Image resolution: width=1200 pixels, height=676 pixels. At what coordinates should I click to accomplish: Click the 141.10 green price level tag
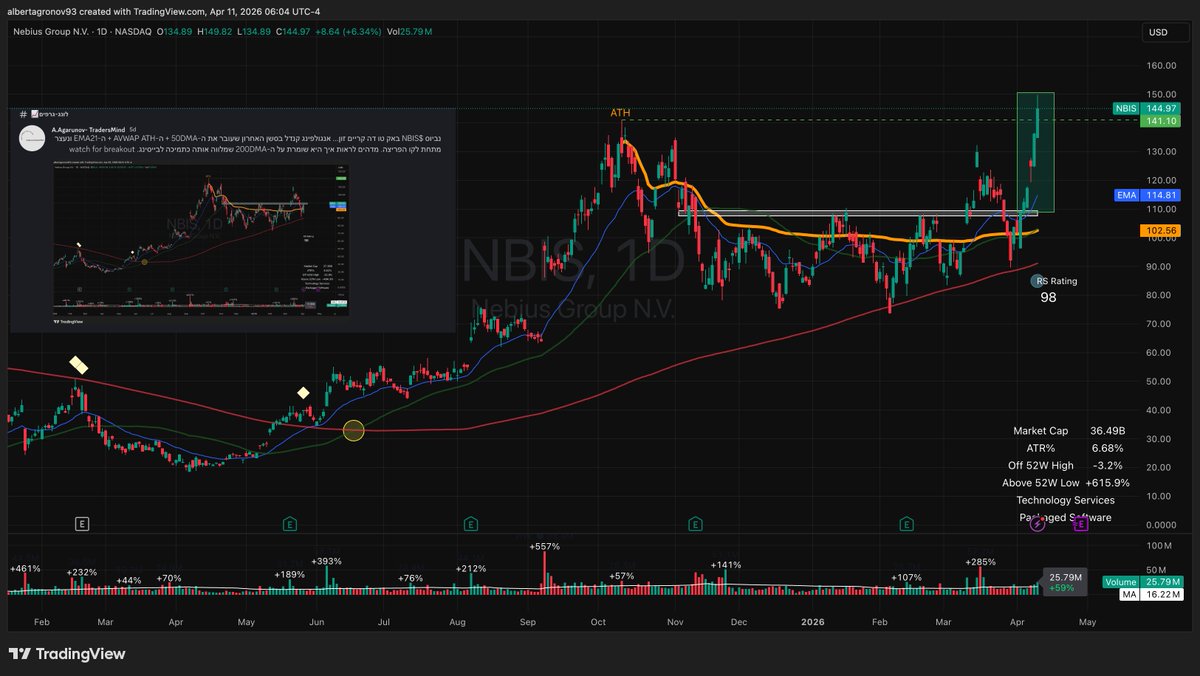coord(1158,120)
